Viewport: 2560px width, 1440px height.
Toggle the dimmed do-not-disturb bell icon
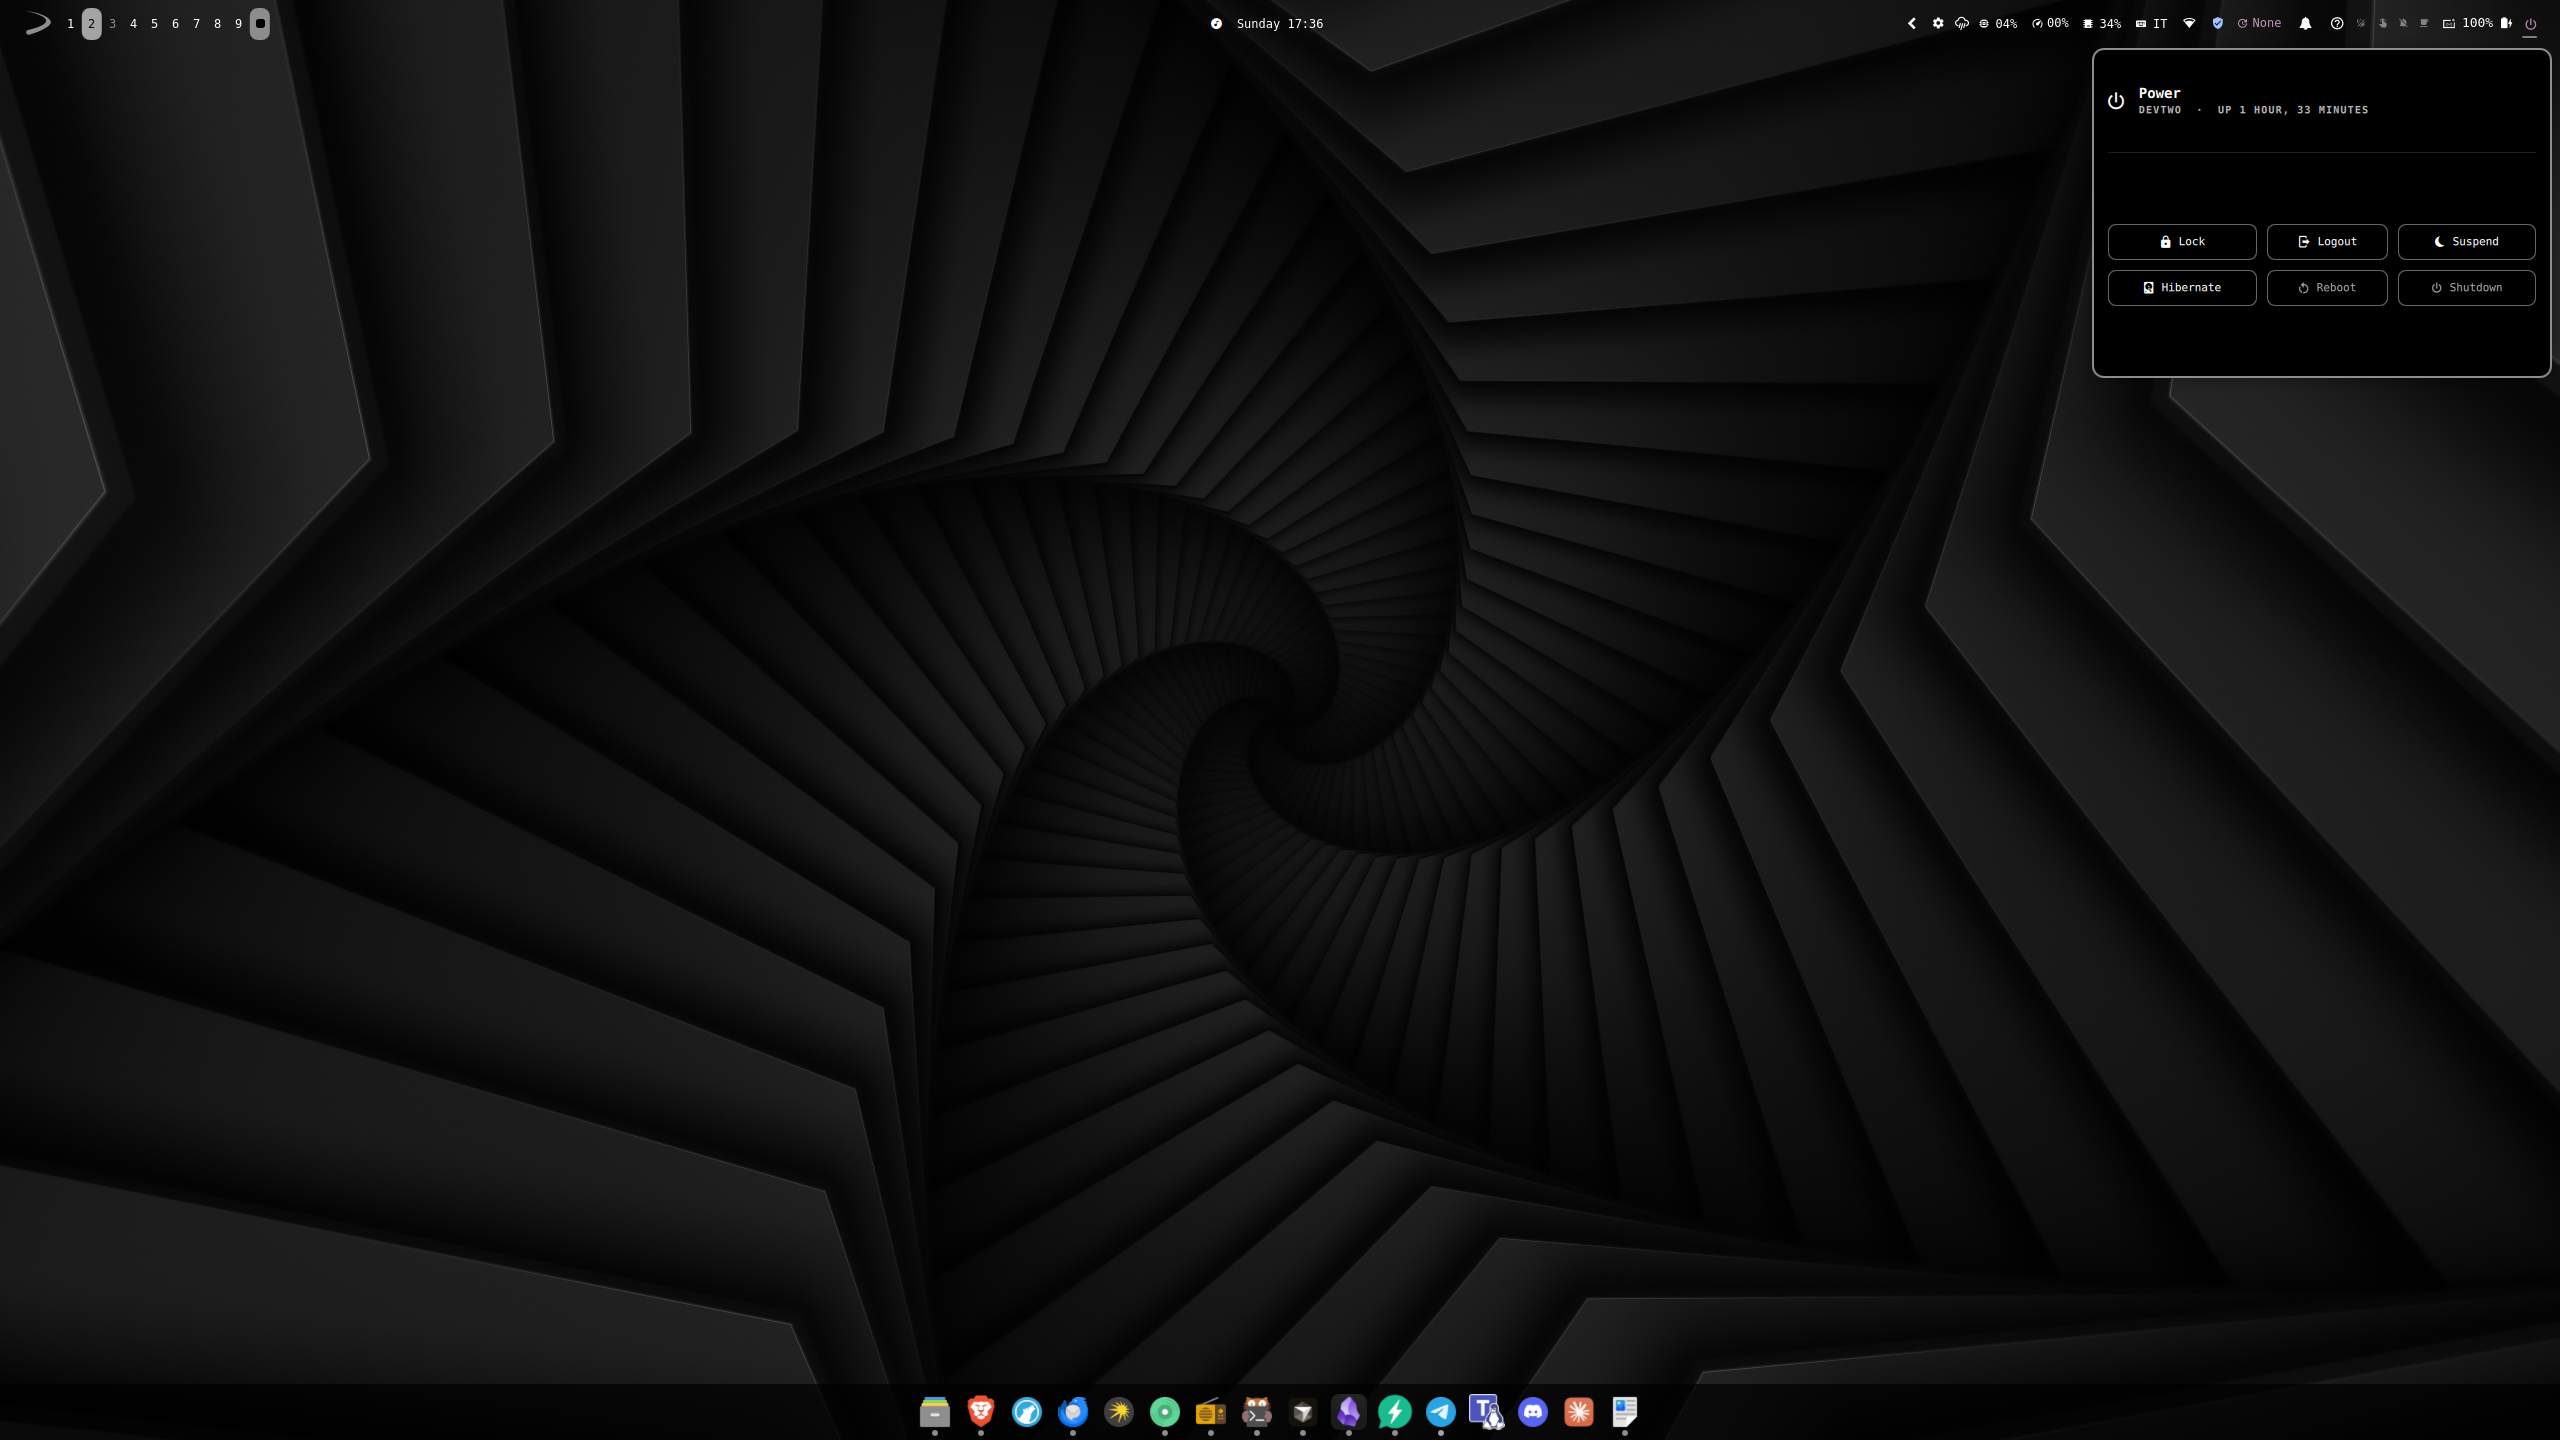(x=2403, y=23)
